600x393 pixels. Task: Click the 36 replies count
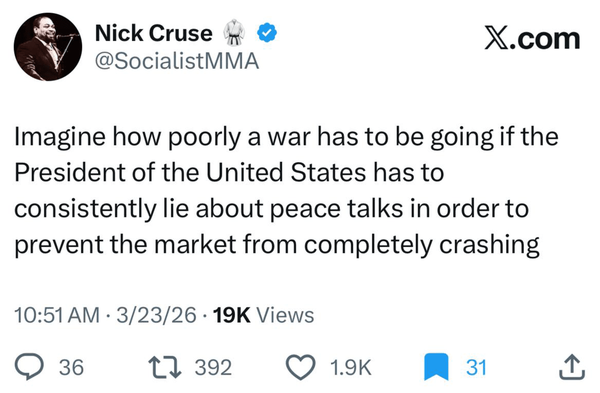click(x=72, y=367)
